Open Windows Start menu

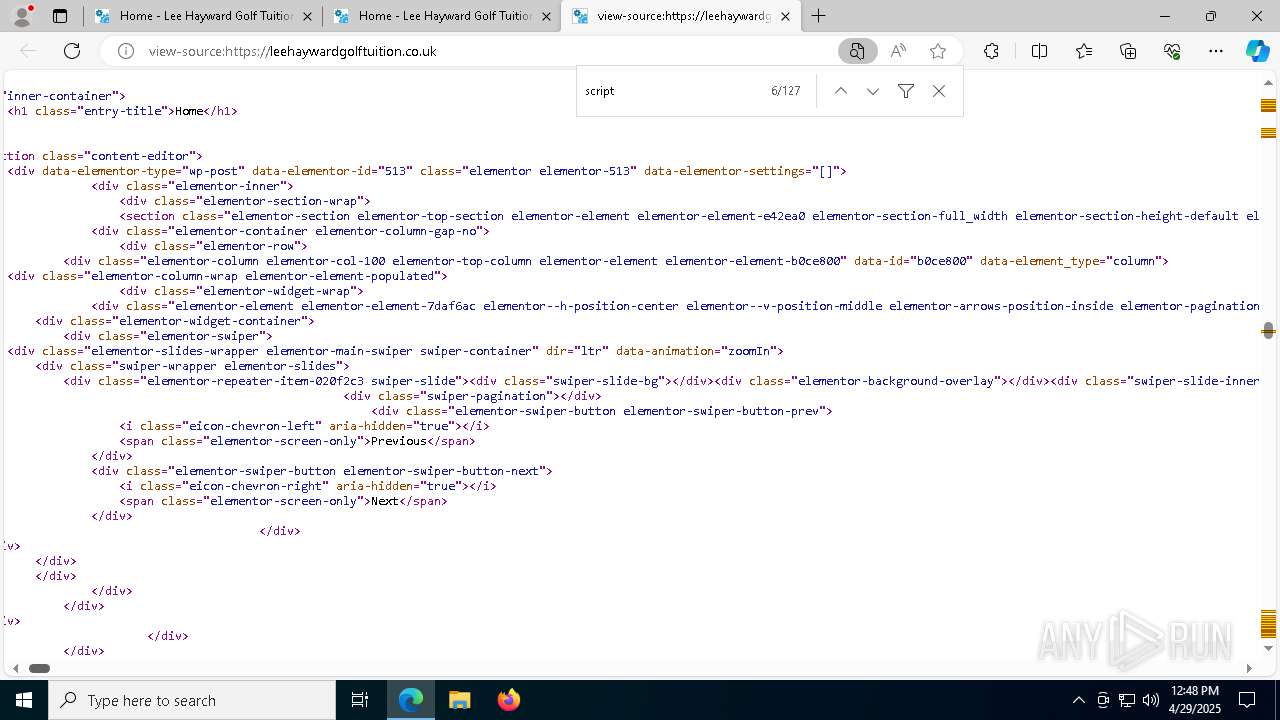pos(24,700)
